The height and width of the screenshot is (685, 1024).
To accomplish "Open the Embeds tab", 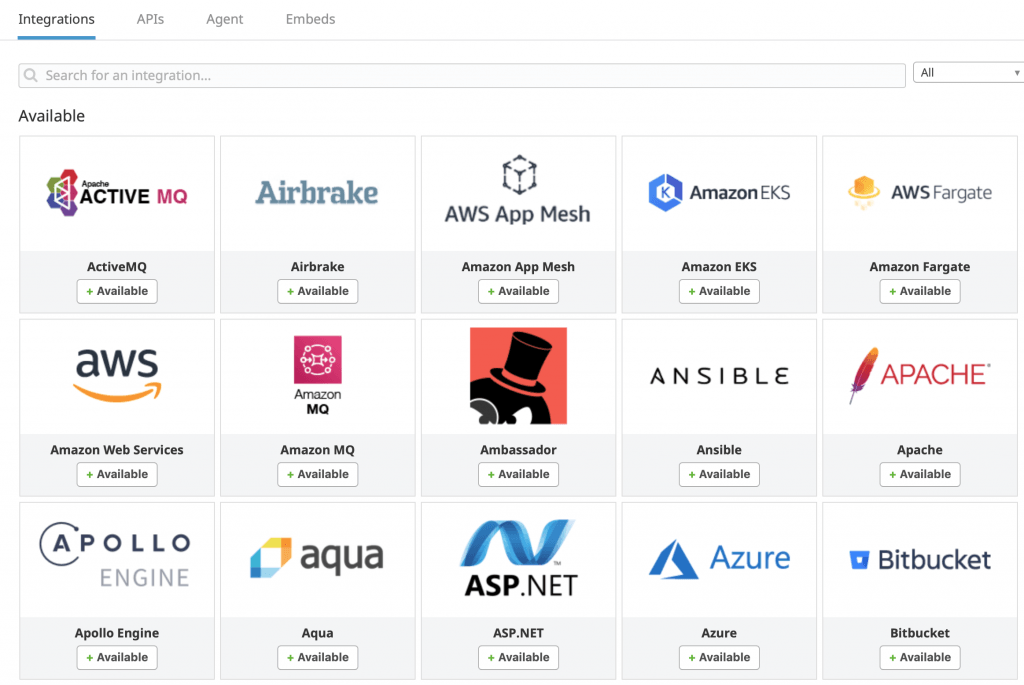I will (x=310, y=19).
